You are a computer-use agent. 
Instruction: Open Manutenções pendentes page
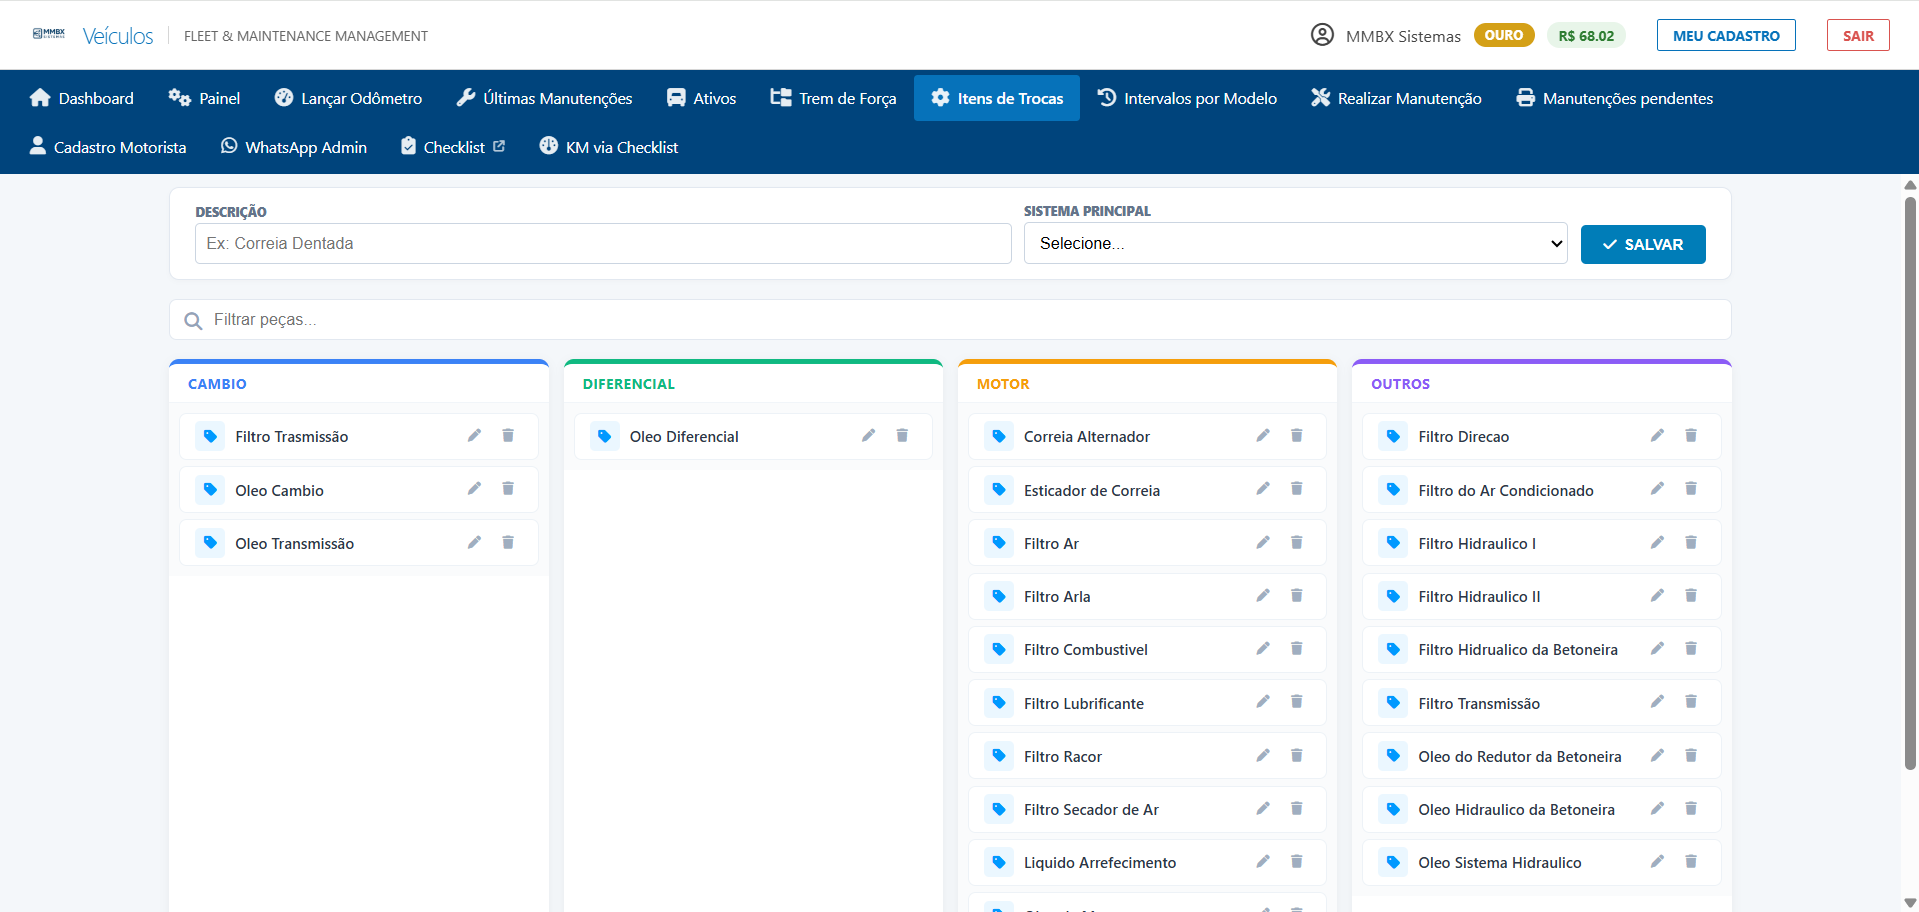[1615, 98]
